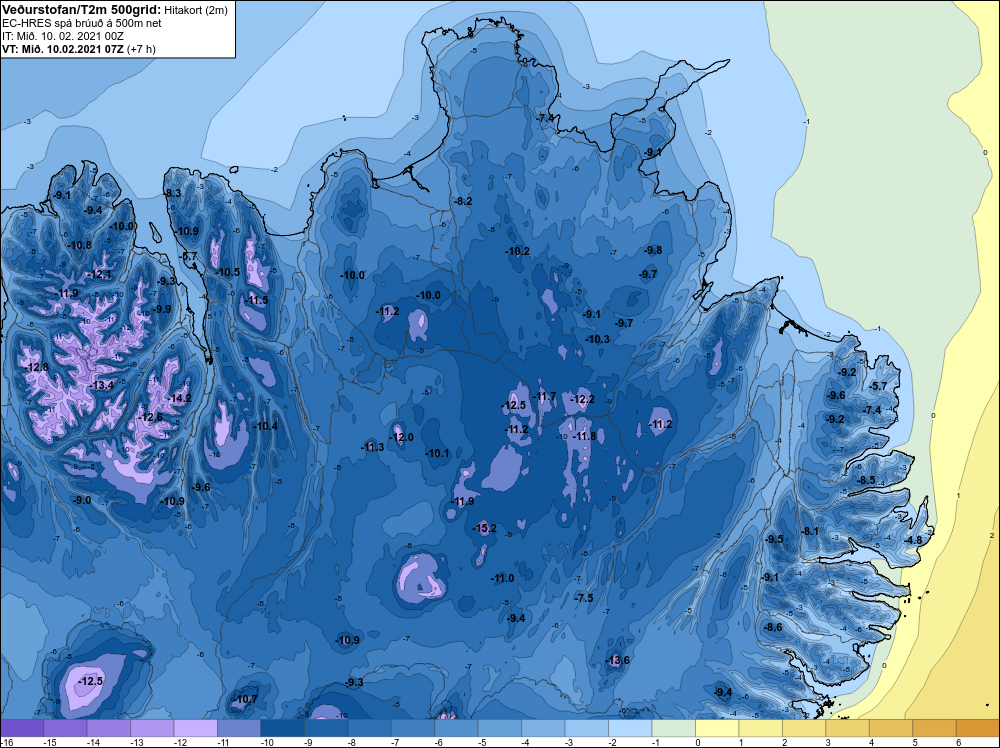Viewport: 1000px width, 748px height.
Task: Click the 'EC-HRES spá brúuð á 500m net' line
Action: 82,23
